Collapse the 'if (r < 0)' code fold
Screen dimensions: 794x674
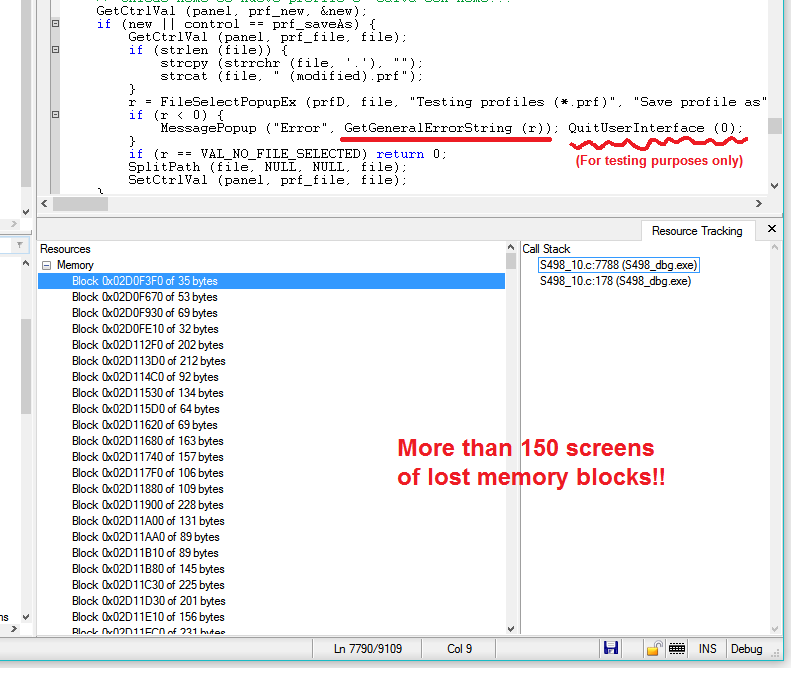pyautogui.click(x=56, y=115)
